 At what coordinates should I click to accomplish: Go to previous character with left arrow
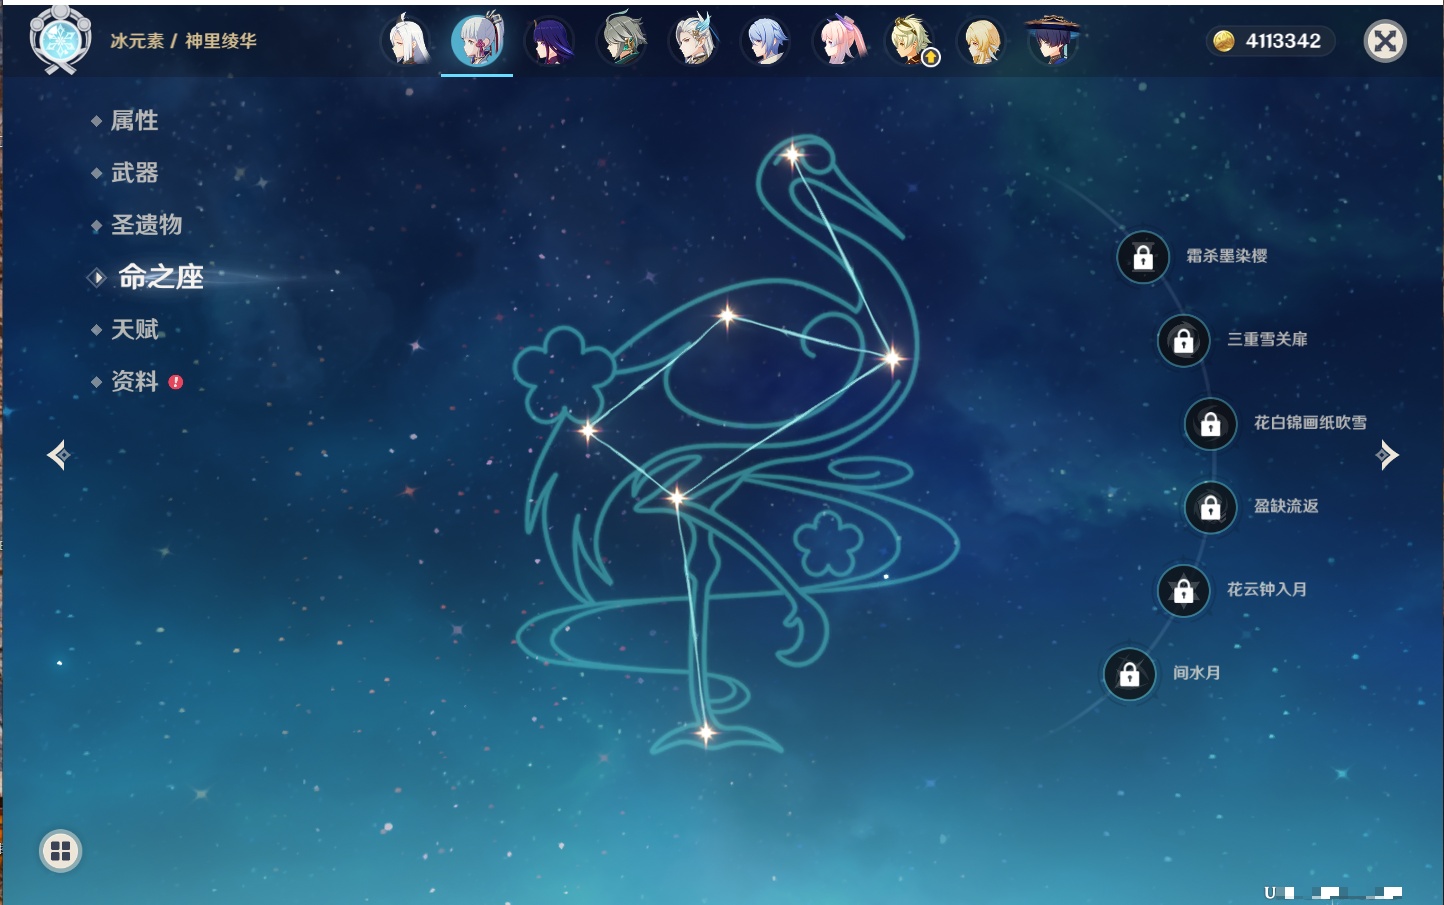[x=58, y=455]
